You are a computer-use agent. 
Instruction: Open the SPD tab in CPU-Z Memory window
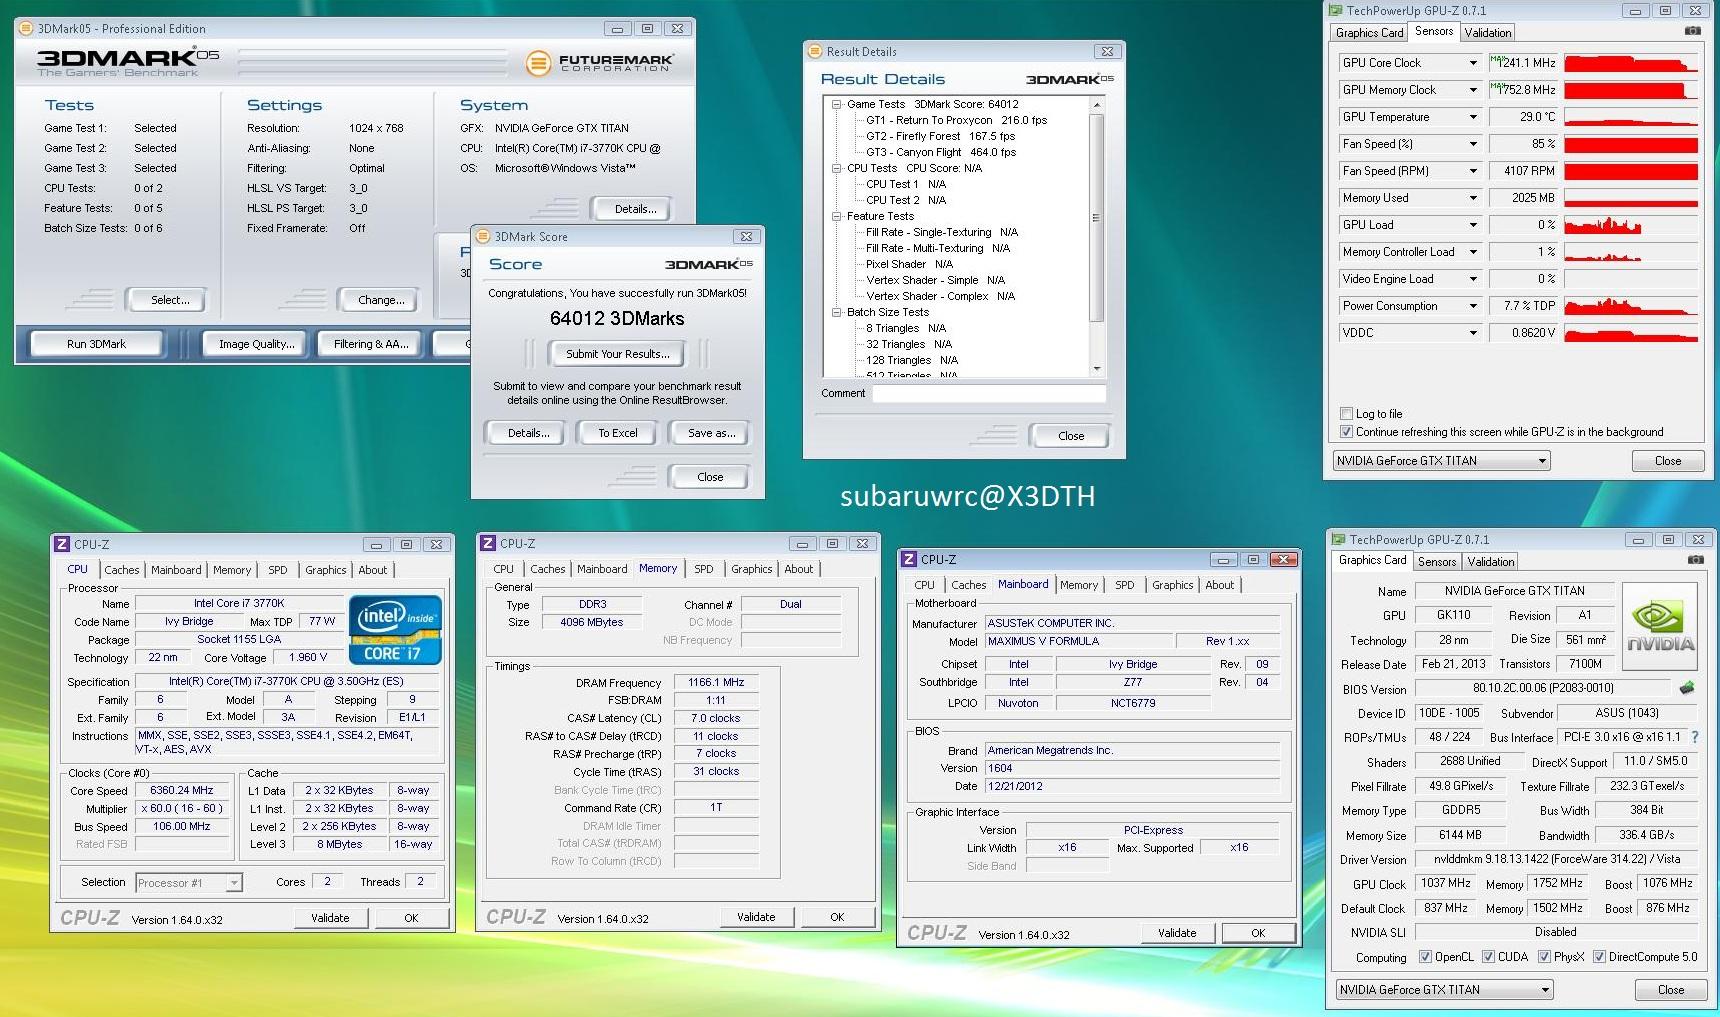[704, 569]
